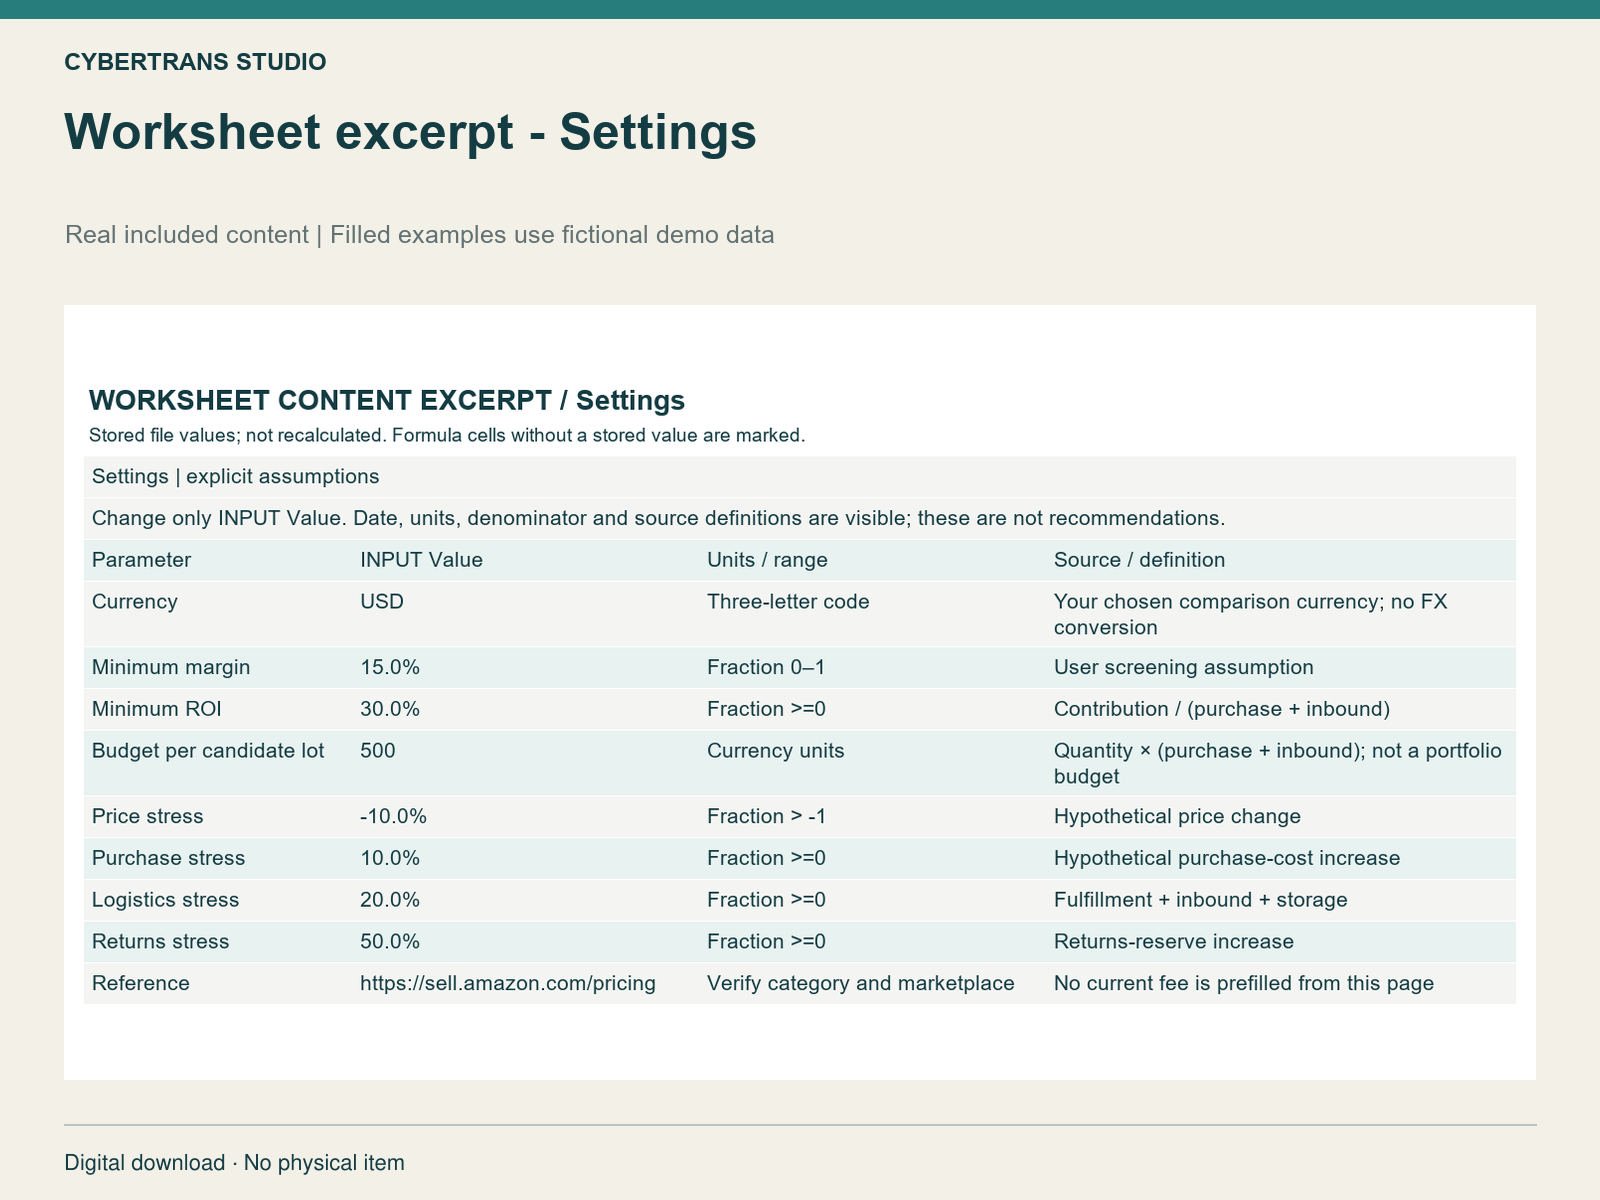Select the 'Worksheet excerpt - Settings' title

410,132
